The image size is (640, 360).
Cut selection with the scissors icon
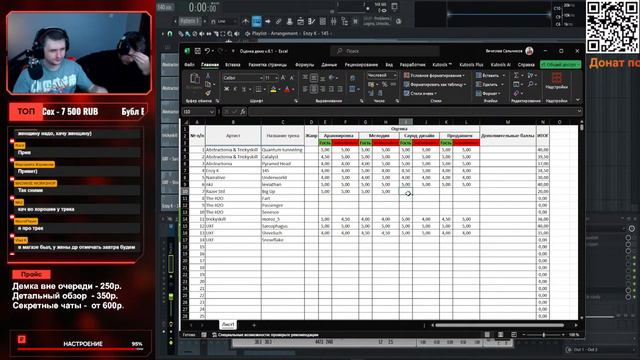(208, 76)
